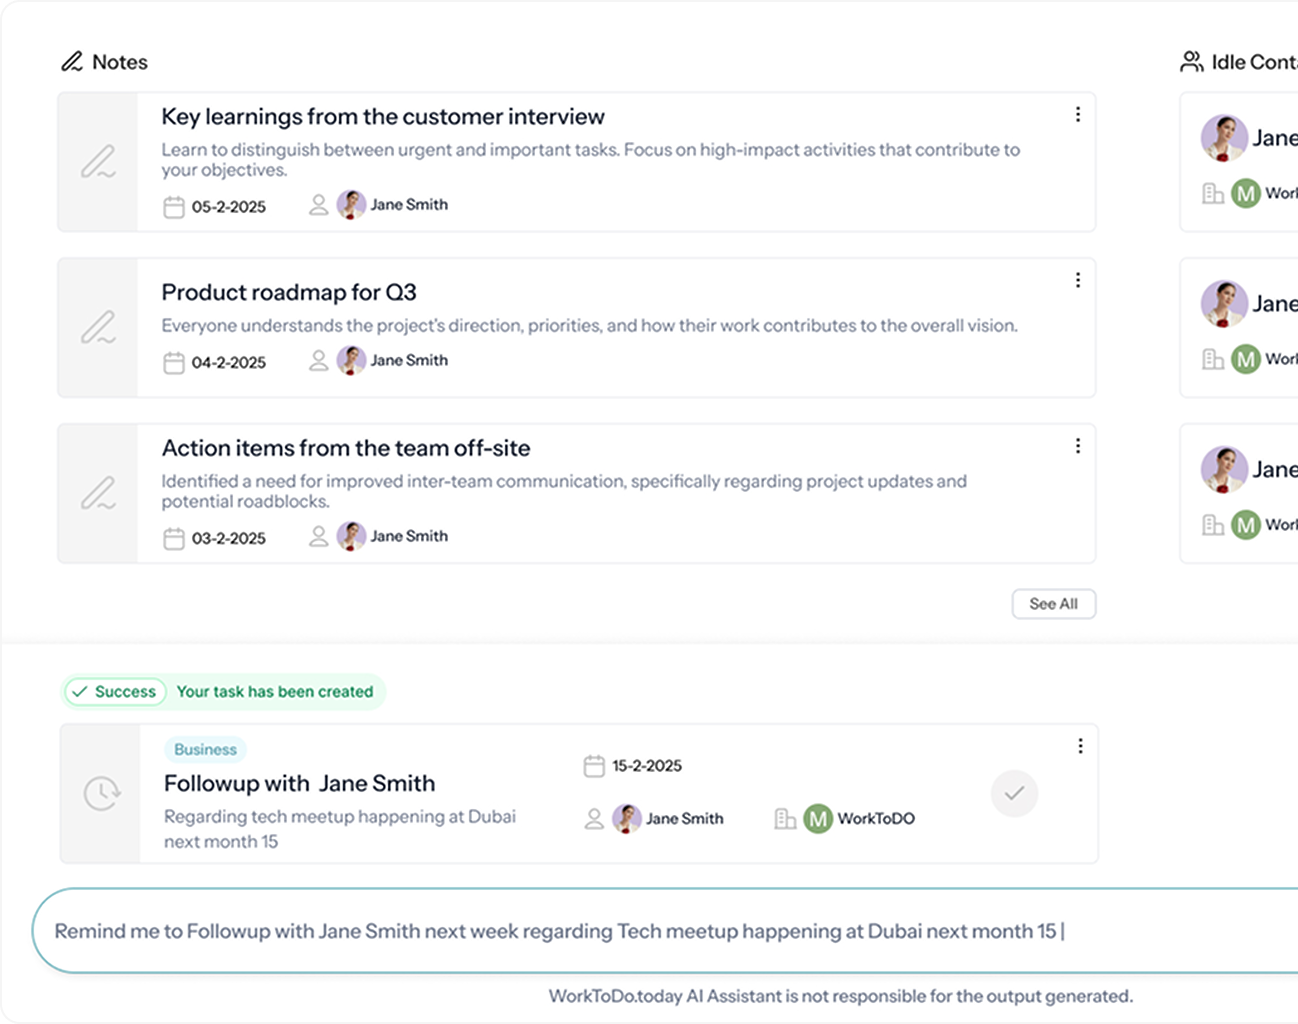1298x1024 pixels.
Task: Click Jane Smith avatar in Key learnings note
Action: pos(351,205)
